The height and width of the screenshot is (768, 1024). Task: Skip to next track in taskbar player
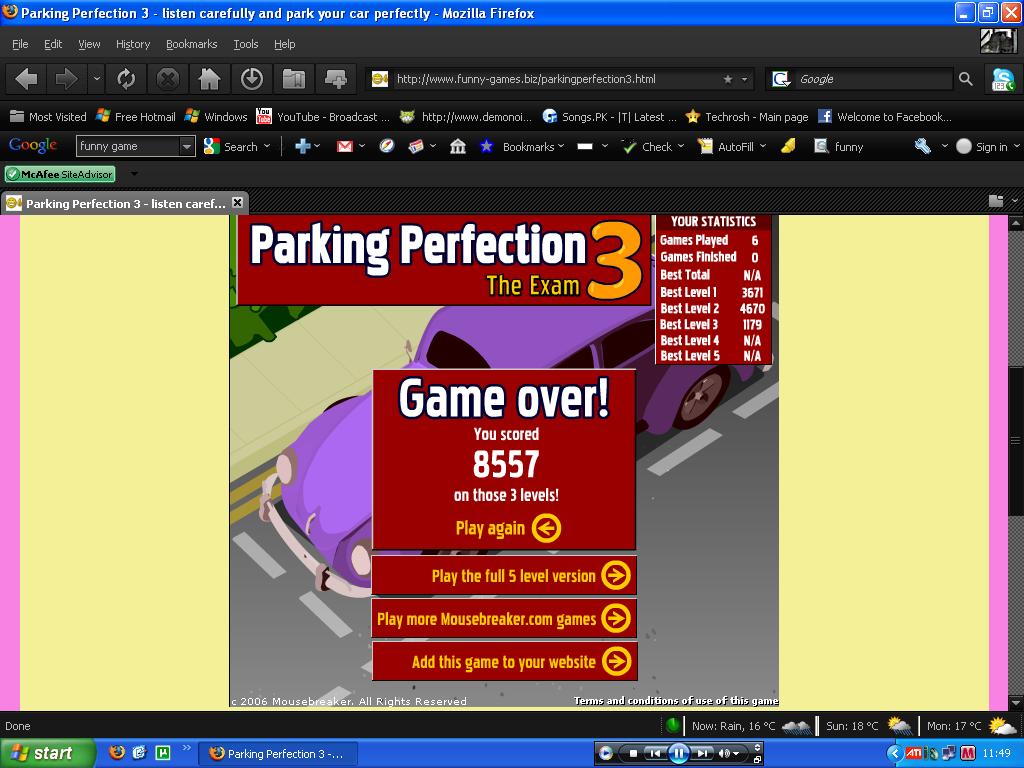pos(701,753)
